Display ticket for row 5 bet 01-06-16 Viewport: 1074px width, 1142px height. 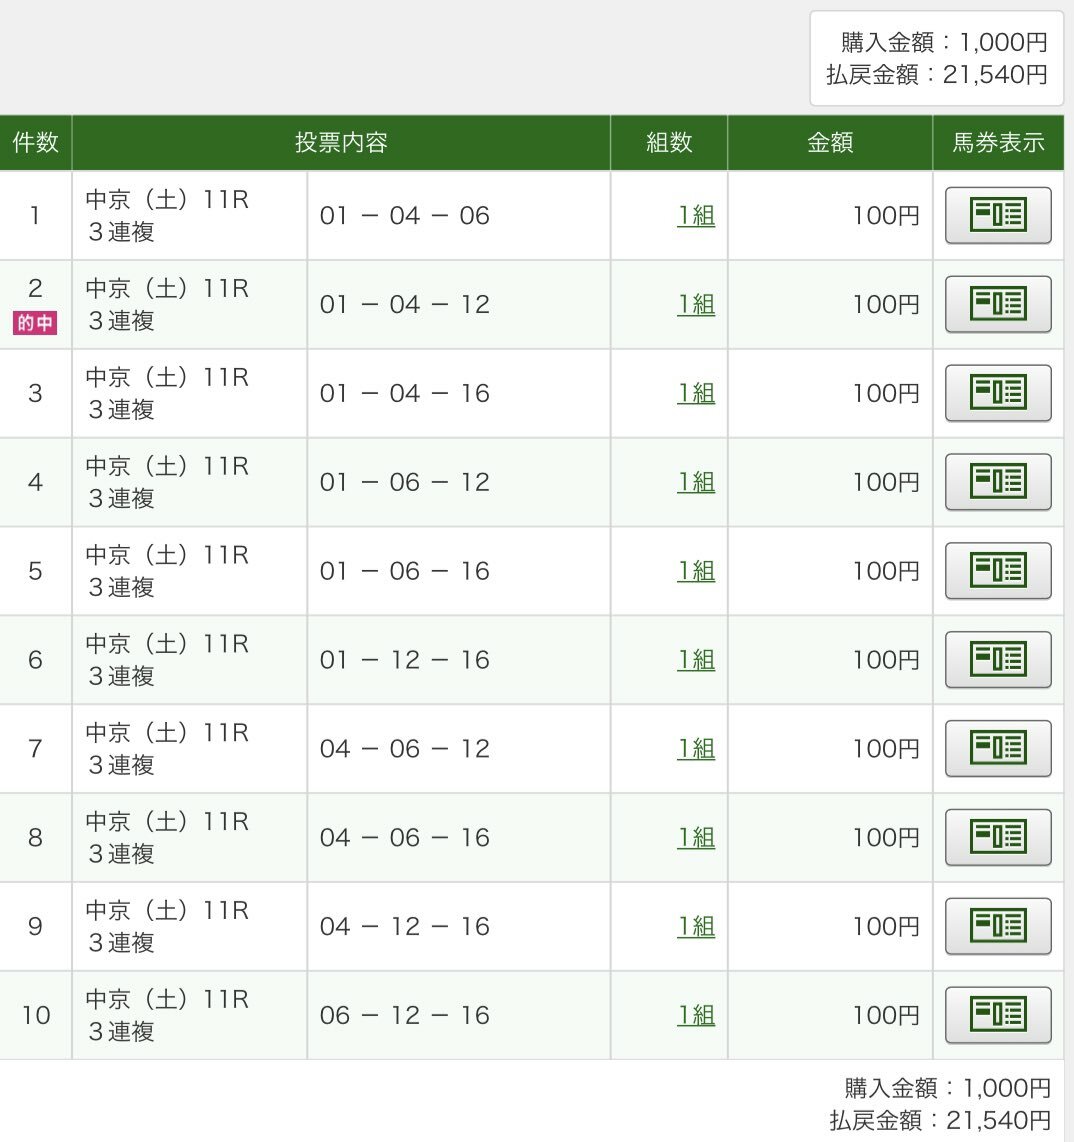click(x=998, y=570)
